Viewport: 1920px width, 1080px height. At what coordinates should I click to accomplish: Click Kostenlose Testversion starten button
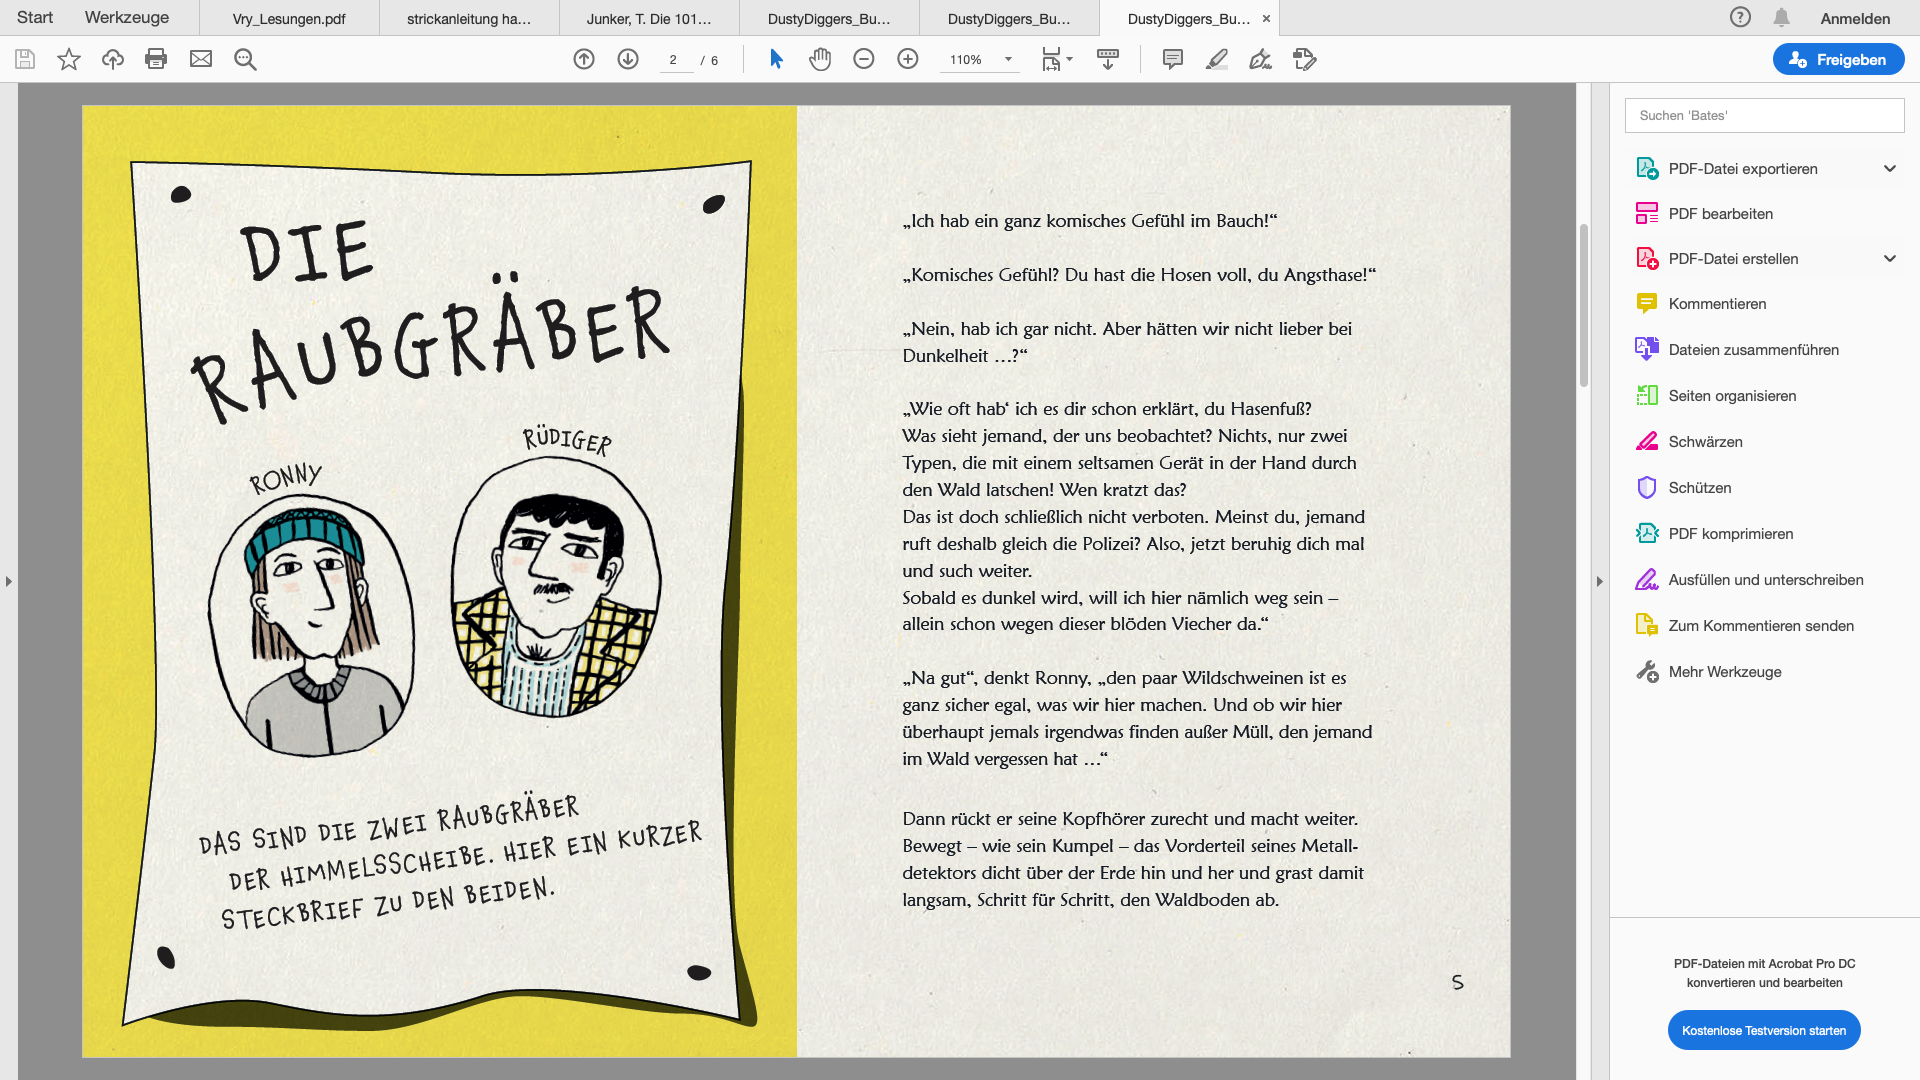(x=1763, y=1030)
